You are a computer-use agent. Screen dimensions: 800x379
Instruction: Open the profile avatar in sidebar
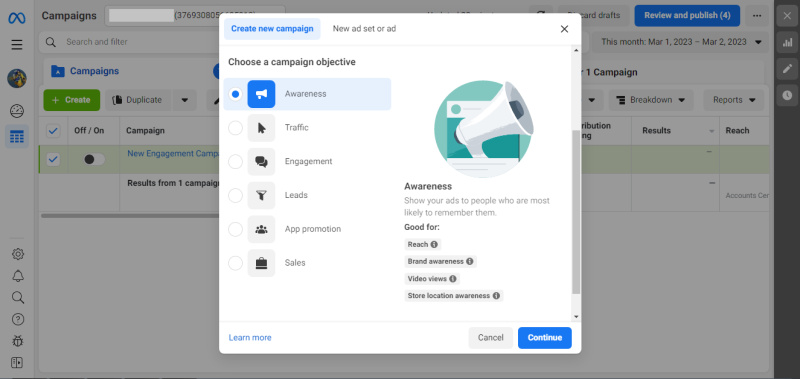tap(17, 79)
